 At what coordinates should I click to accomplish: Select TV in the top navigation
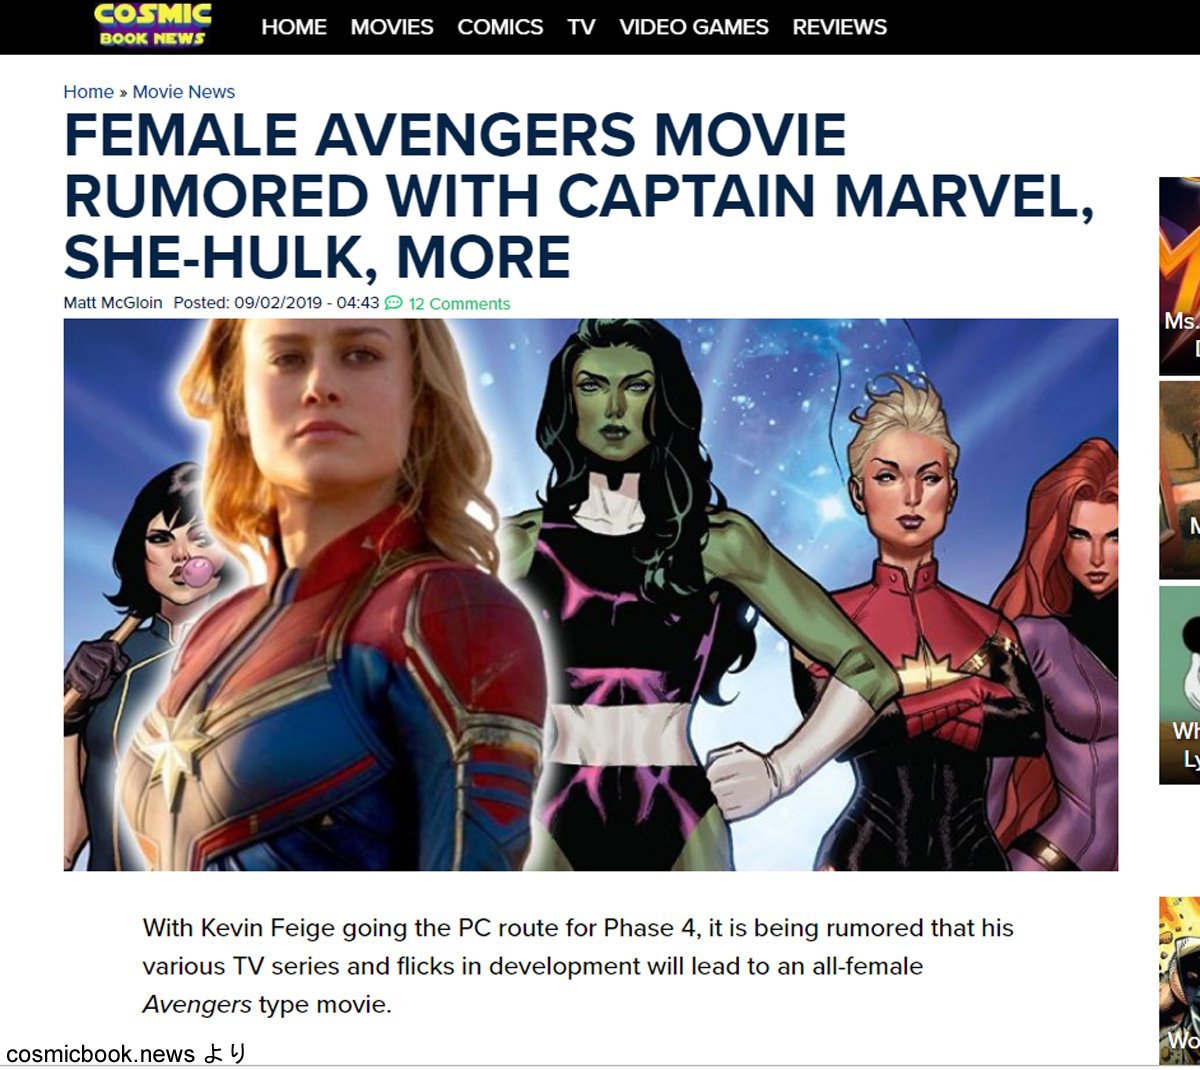pos(581,27)
